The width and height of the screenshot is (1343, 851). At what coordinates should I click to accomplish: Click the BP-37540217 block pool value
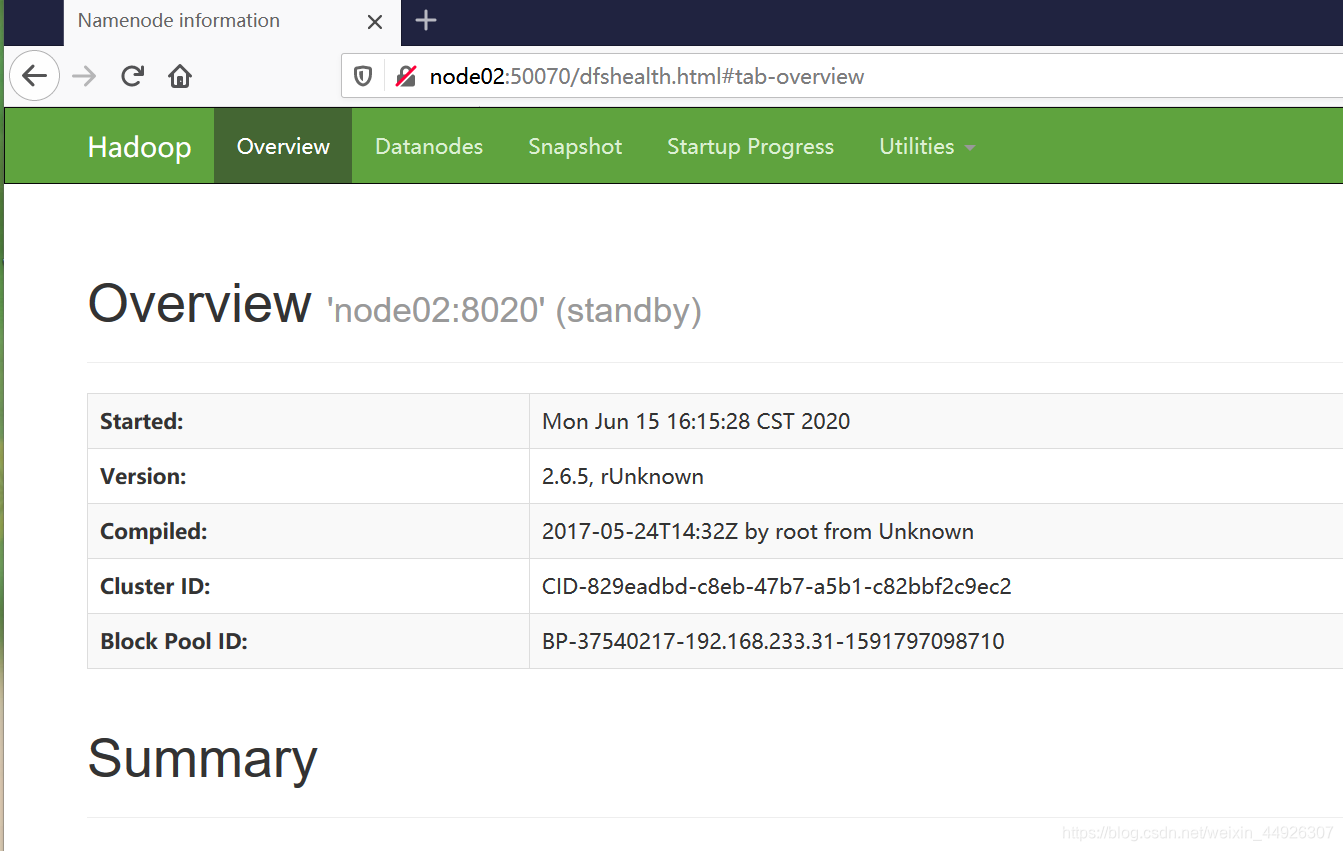point(773,641)
